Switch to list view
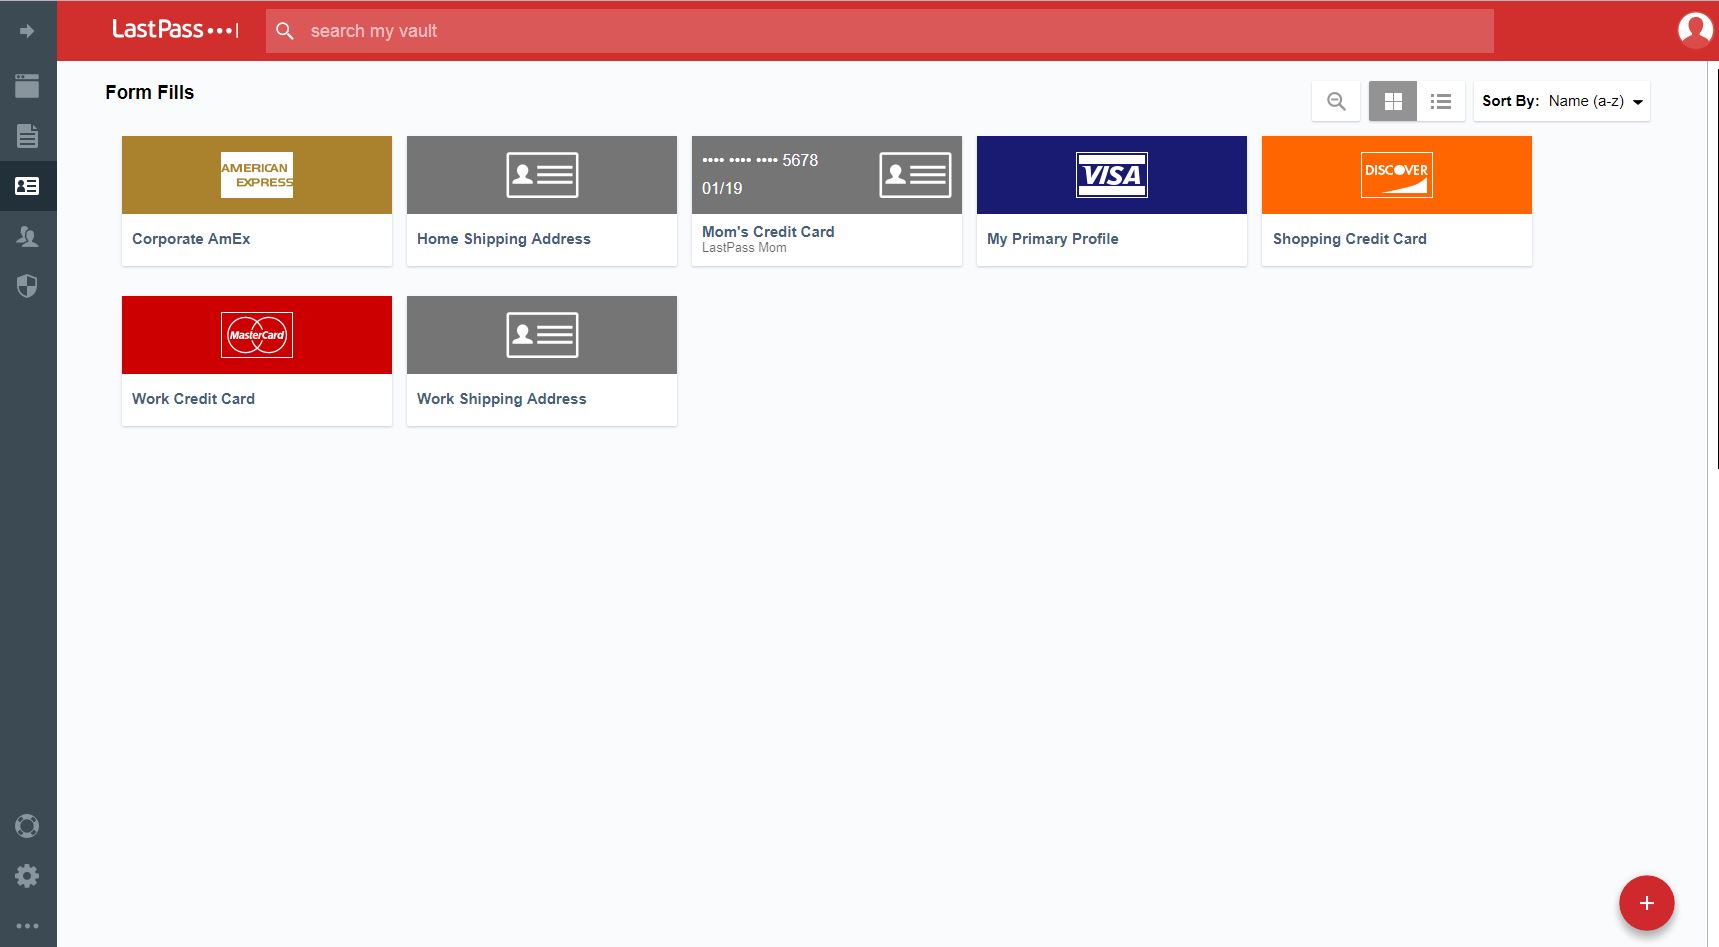The height and width of the screenshot is (947, 1719). point(1441,101)
